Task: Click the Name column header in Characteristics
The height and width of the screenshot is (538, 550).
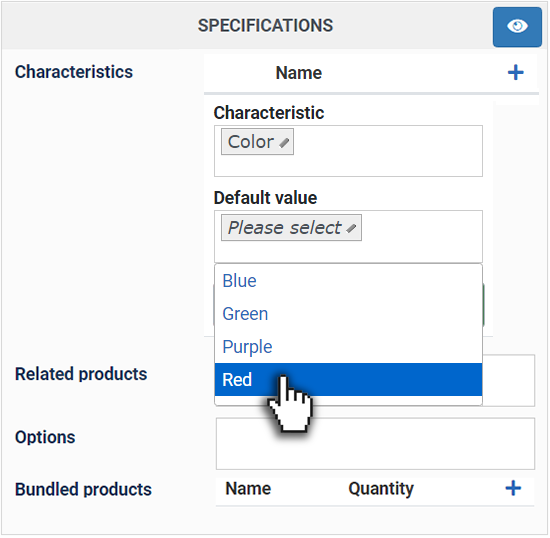Action: [x=299, y=73]
